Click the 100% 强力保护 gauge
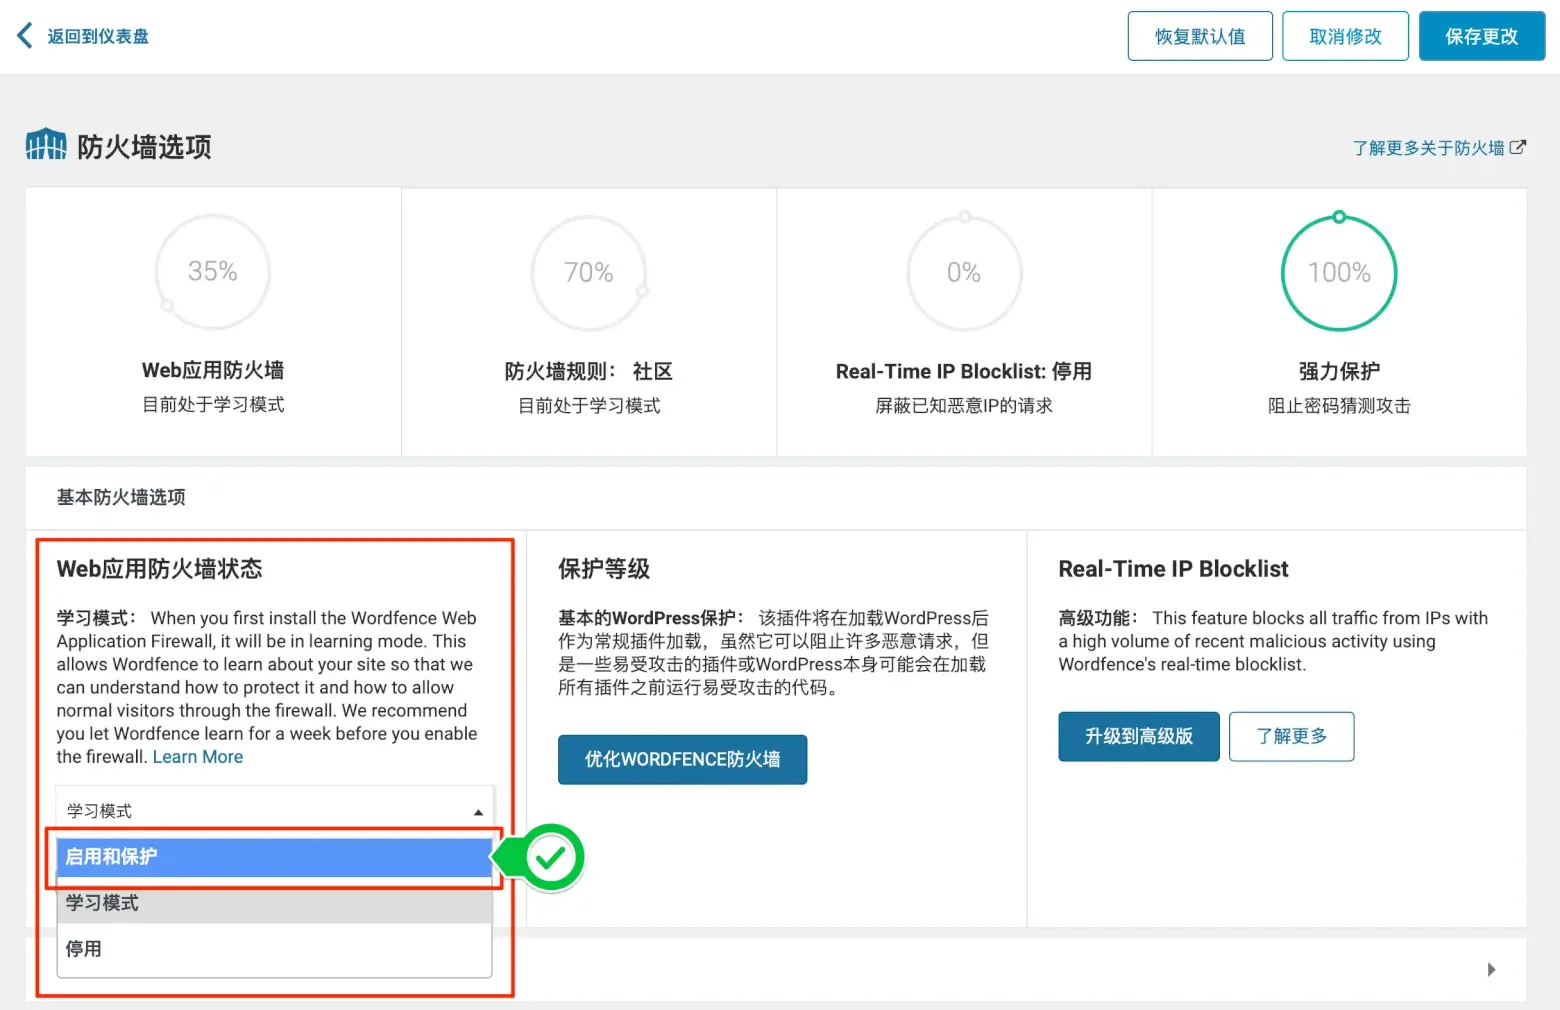The width and height of the screenshot is (1560, 1010). 1339,272
